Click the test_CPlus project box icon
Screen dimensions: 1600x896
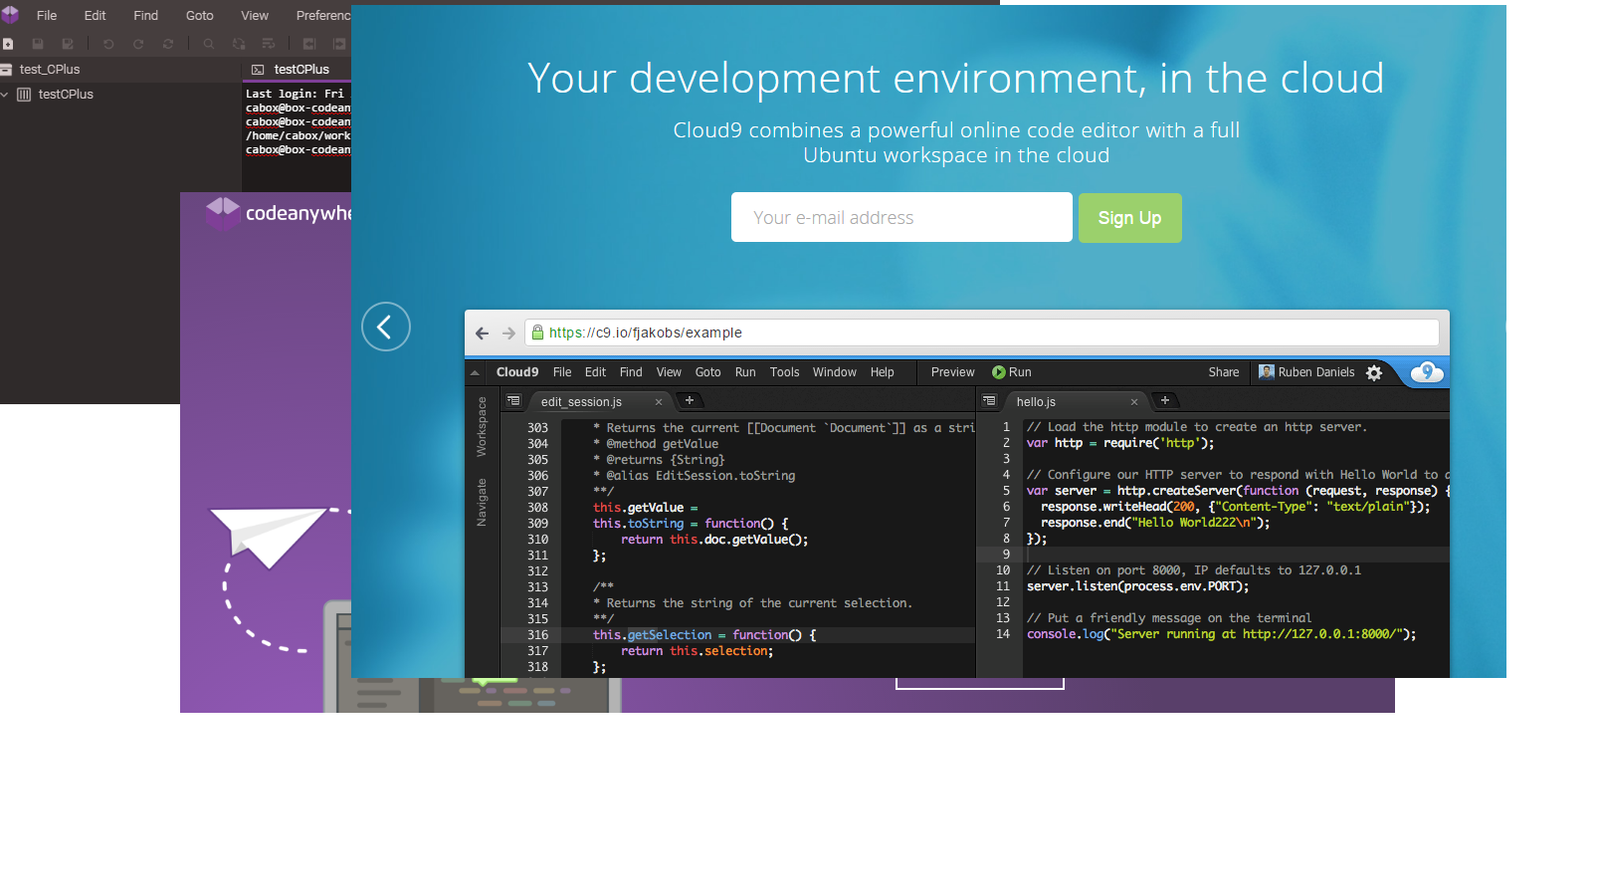[6, 70]
